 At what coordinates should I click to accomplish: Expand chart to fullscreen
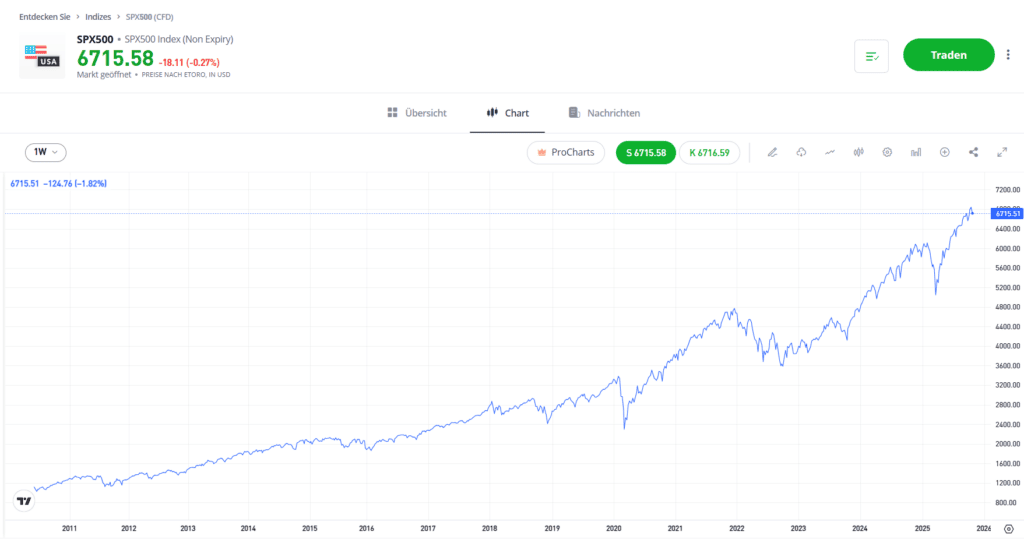point(1002,153)
